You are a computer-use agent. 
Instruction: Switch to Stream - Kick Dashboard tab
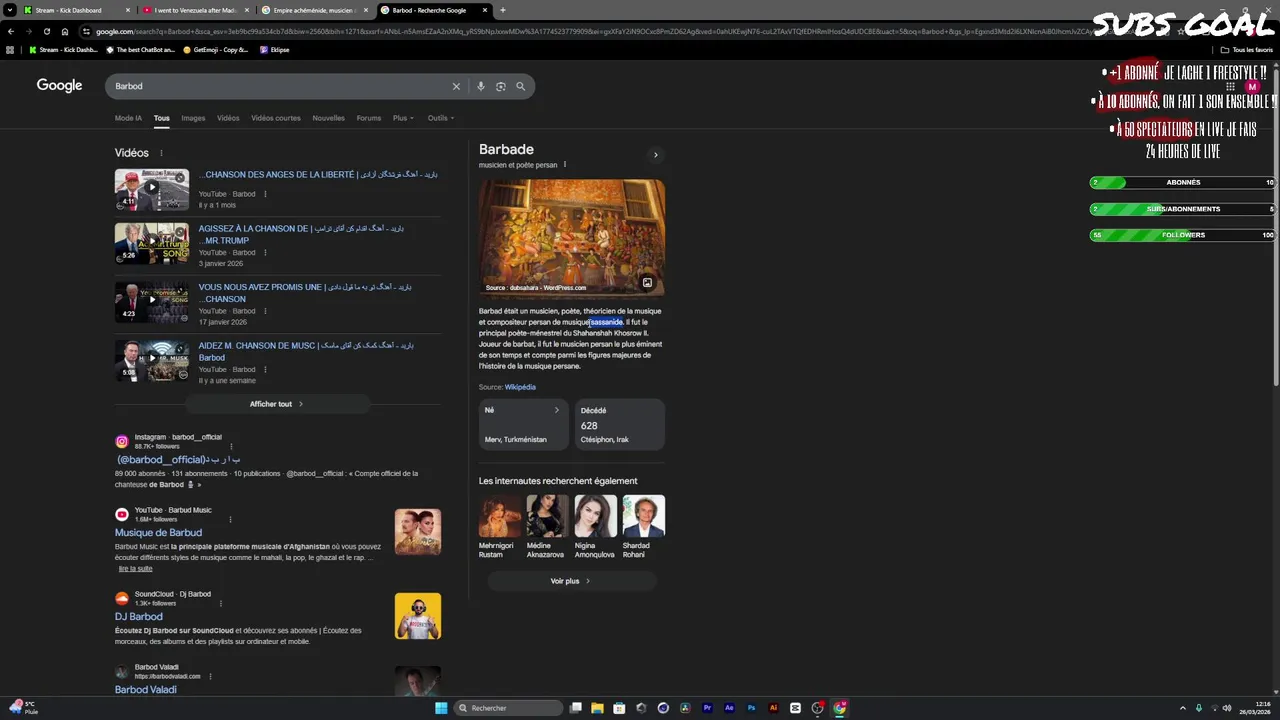75,10
